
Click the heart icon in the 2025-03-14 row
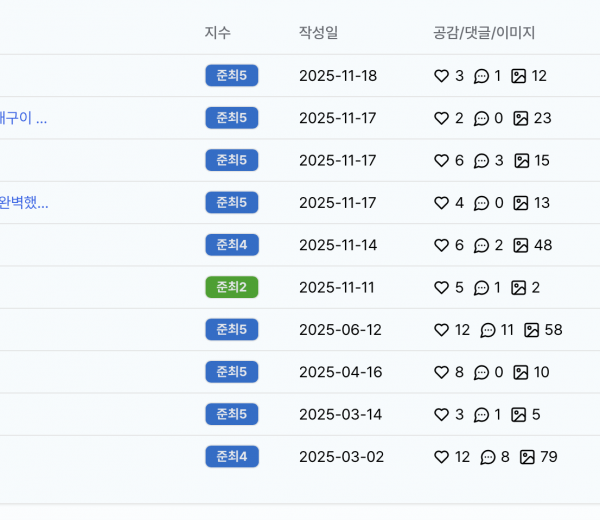pyautogui.click(x=441, y=415)
